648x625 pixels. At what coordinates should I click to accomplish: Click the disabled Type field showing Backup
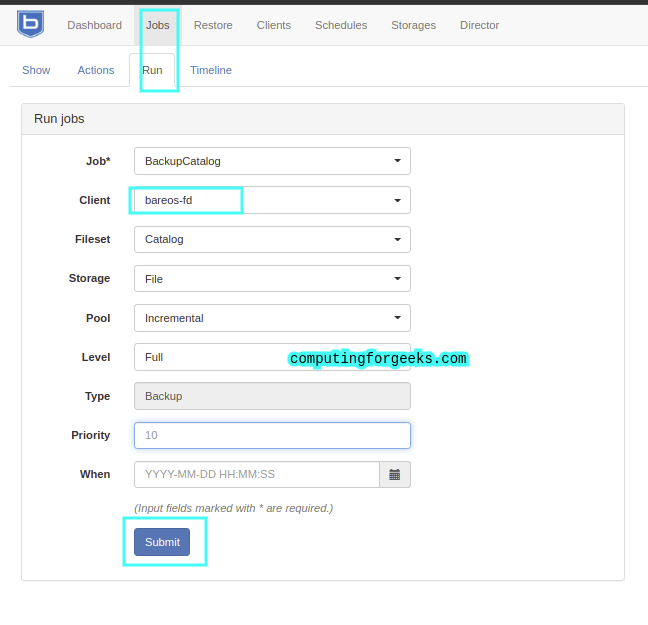[x=272, y=396]
